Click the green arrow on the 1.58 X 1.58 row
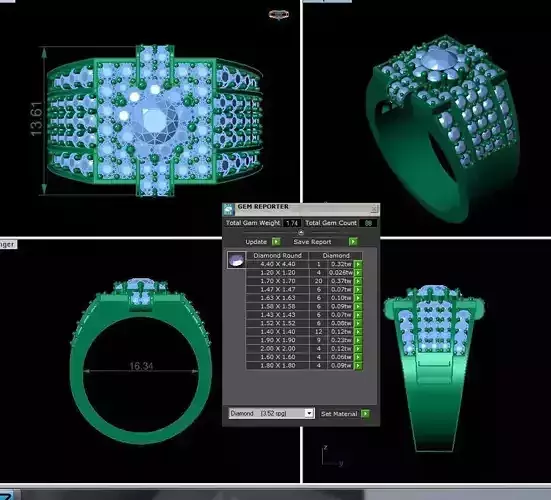551x500 pixels. [358, 306]
